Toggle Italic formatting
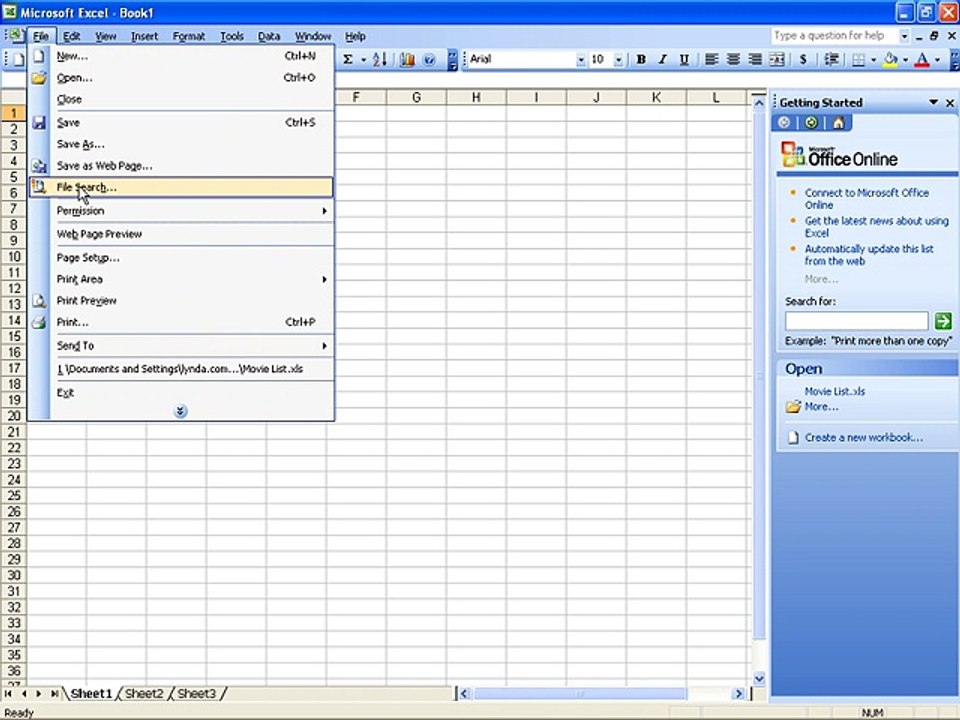Screen dimensions: 960x720 (x=662, y=59)
